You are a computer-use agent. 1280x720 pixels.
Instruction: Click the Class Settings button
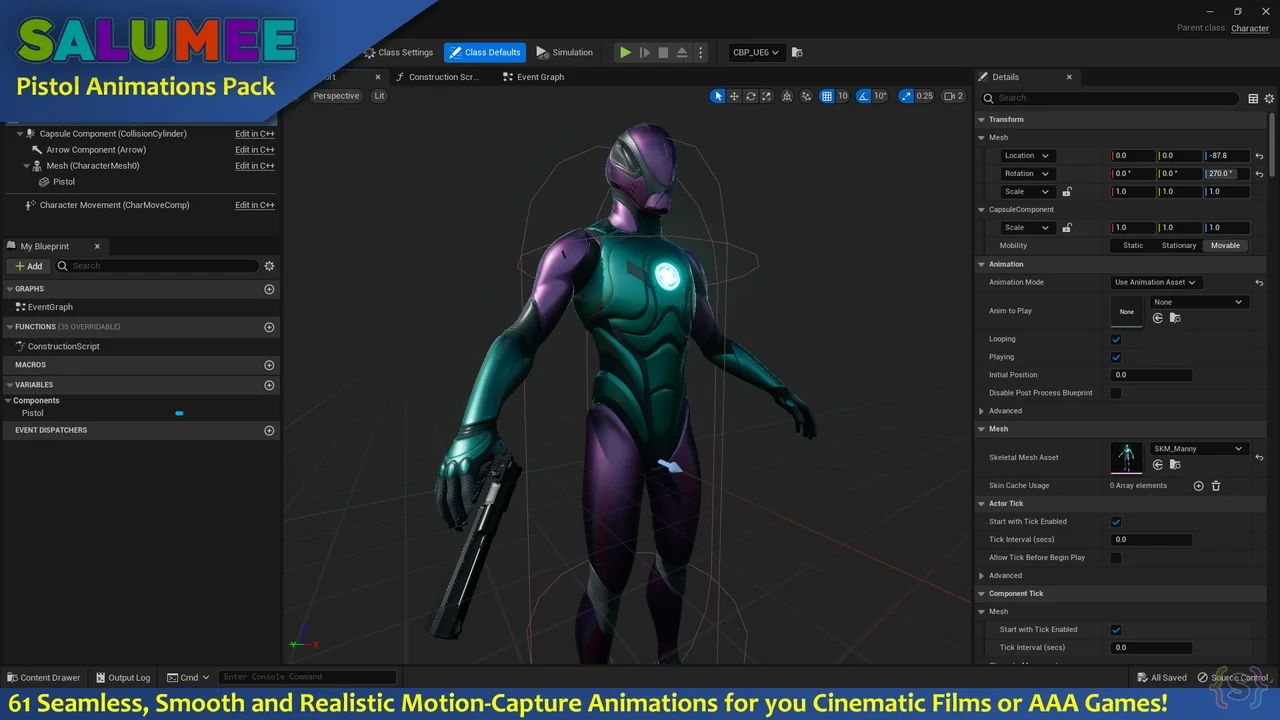tap(398, 53)
